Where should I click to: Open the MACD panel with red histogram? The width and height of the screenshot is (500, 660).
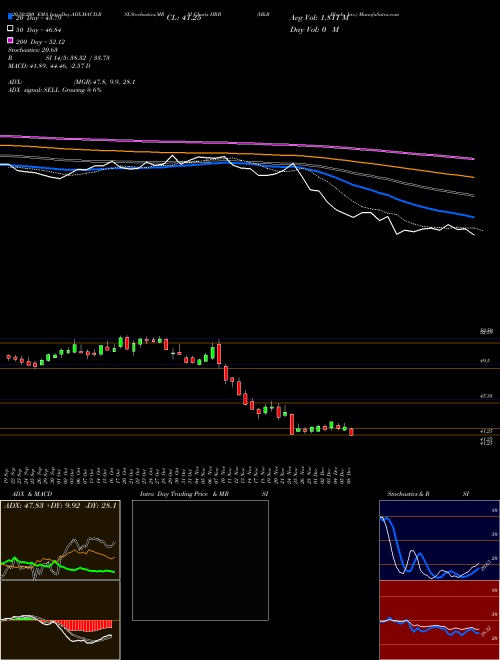[60, 620]
